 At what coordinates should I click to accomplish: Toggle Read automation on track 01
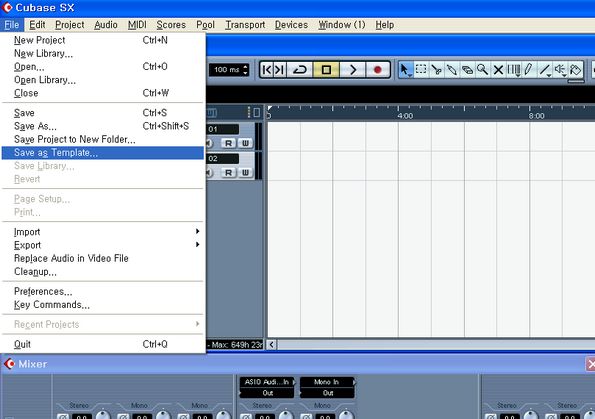pyautogui.click(x=228, y=143)
